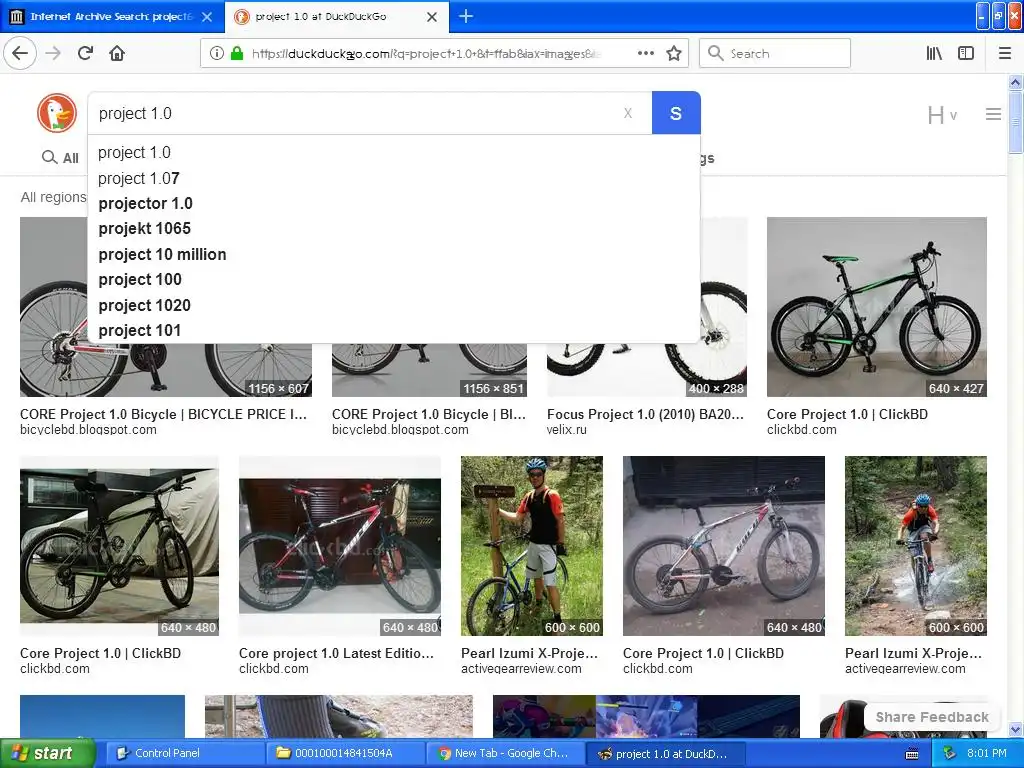Screen dimensions: 1024x768
Task: Open 'Focus Project 1.0 (2010)' result title
Action: (645, 414)
